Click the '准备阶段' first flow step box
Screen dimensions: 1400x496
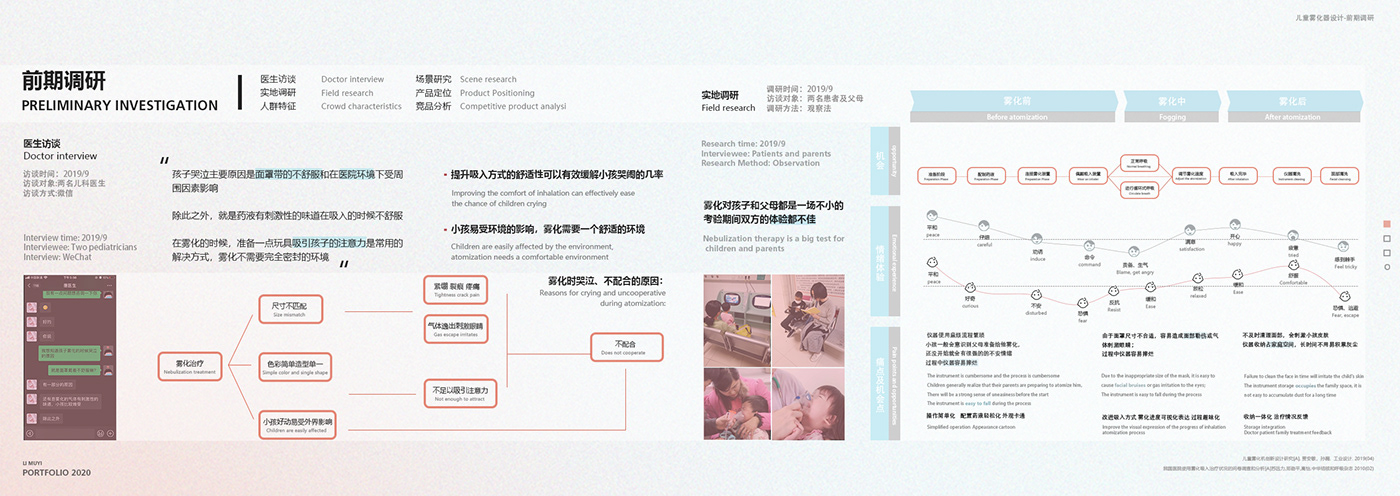[x=937, y=176]
